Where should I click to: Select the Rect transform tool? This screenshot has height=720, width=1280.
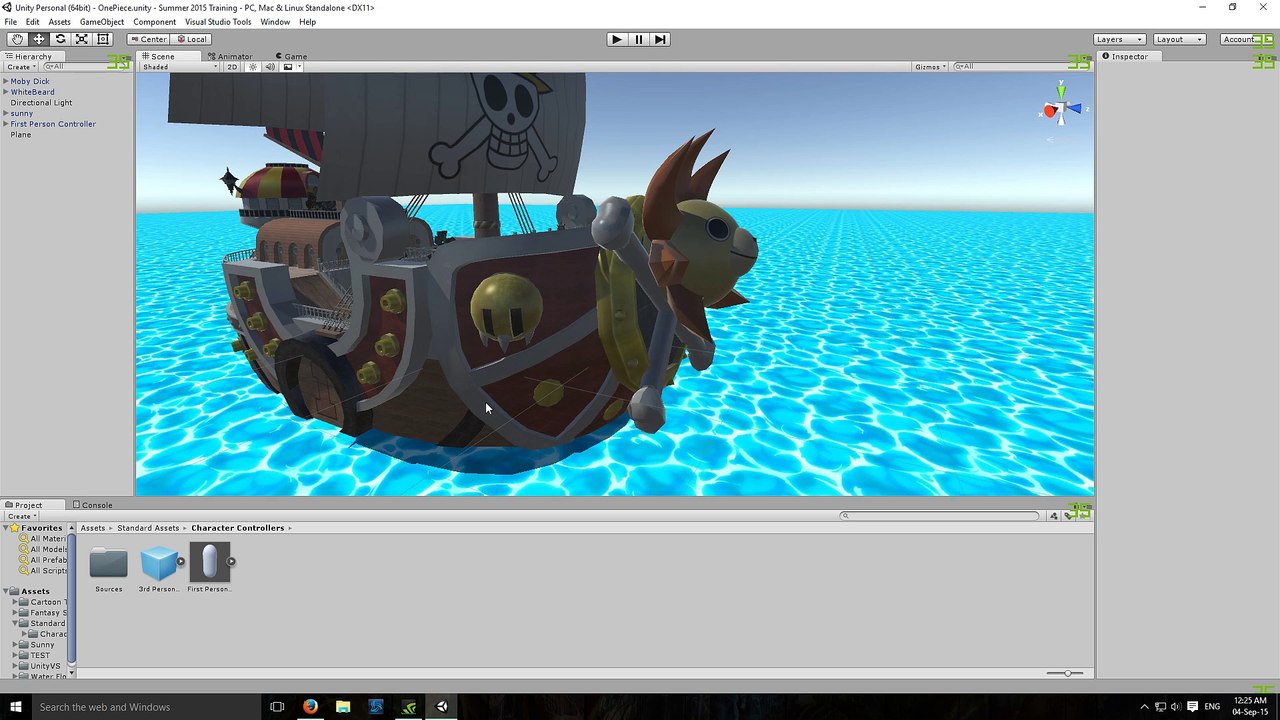103,39
